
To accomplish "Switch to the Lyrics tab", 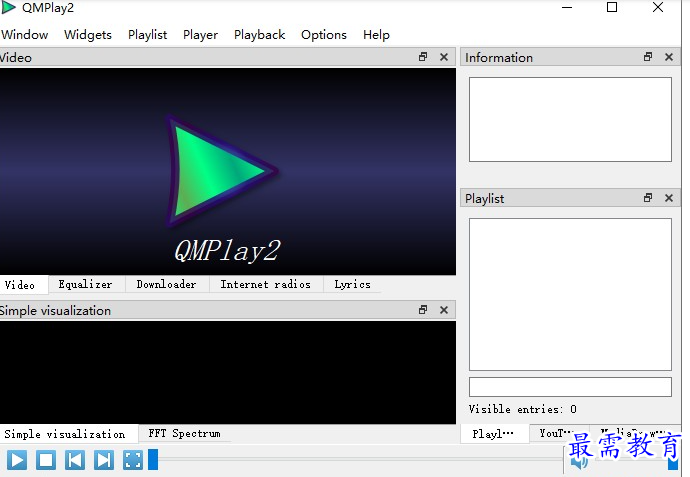I will pos(352,284).
